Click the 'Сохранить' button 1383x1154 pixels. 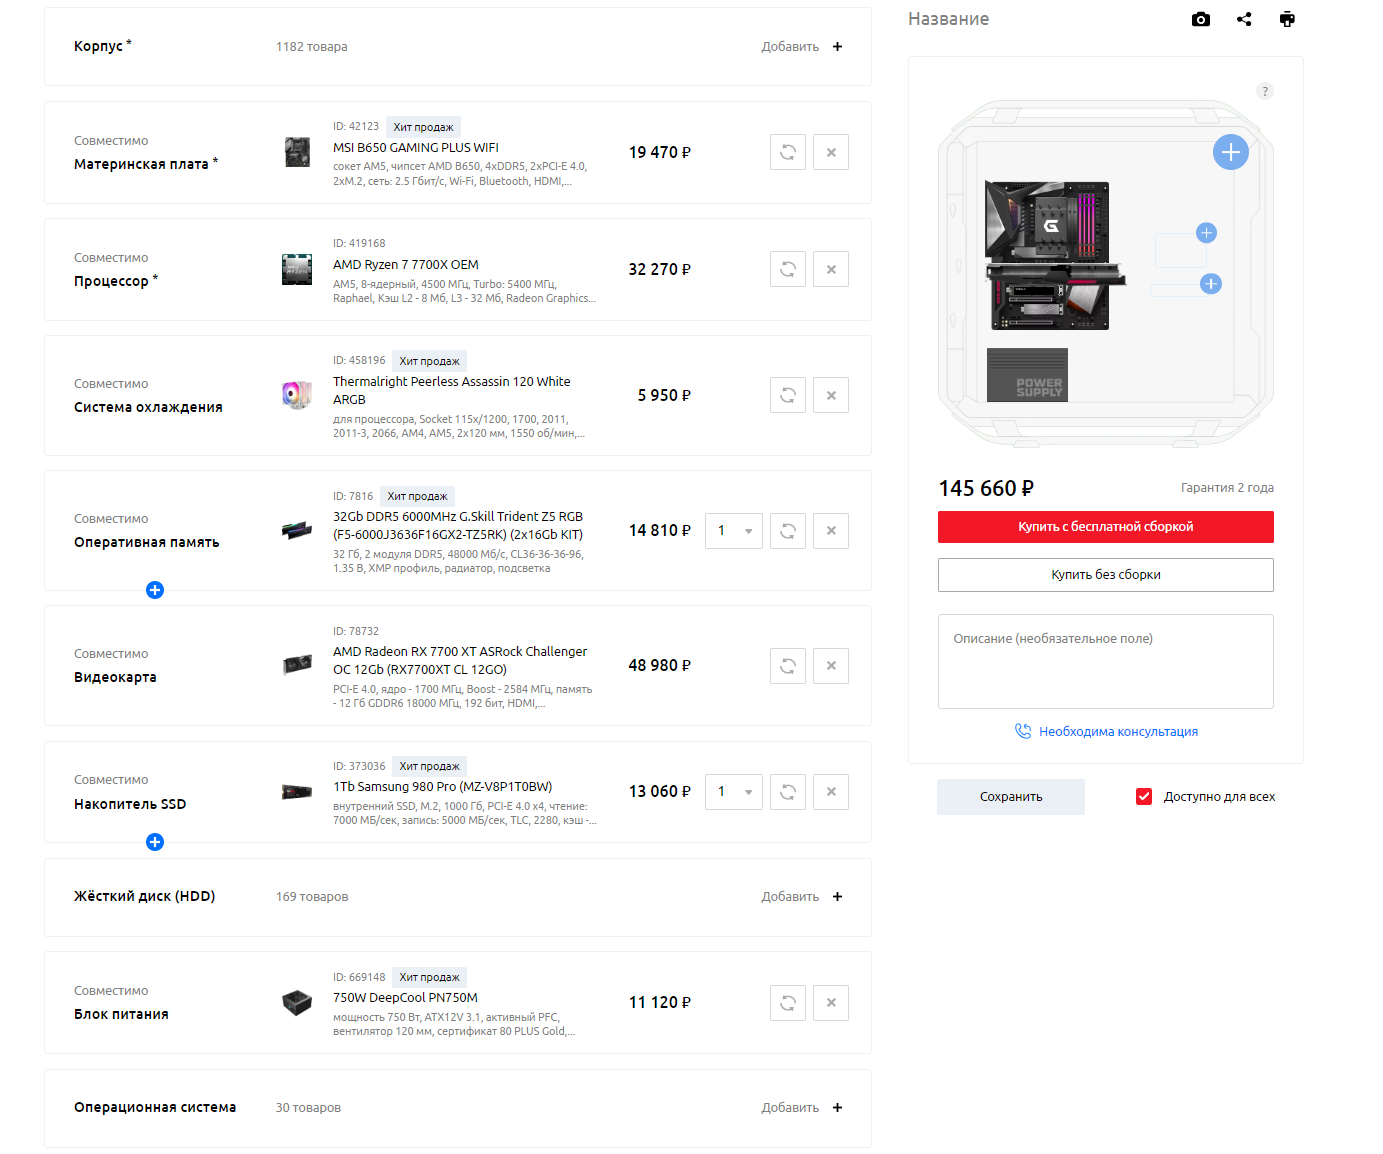(x=1011, y=797)
